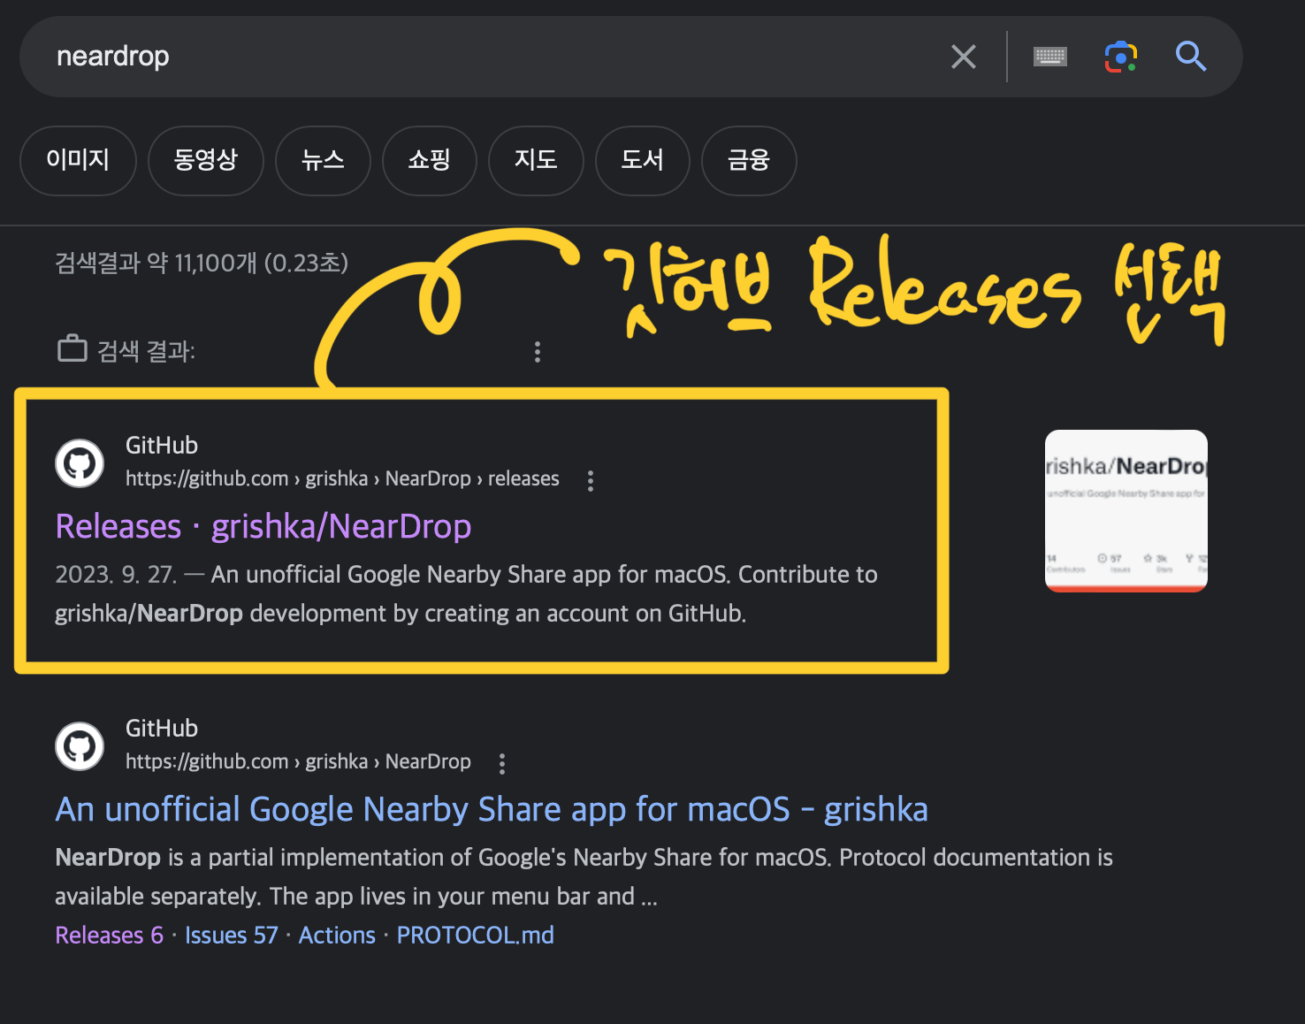
Task: Click the 2023. 9. 27. result date text
Action: click(x=115, y=575)
